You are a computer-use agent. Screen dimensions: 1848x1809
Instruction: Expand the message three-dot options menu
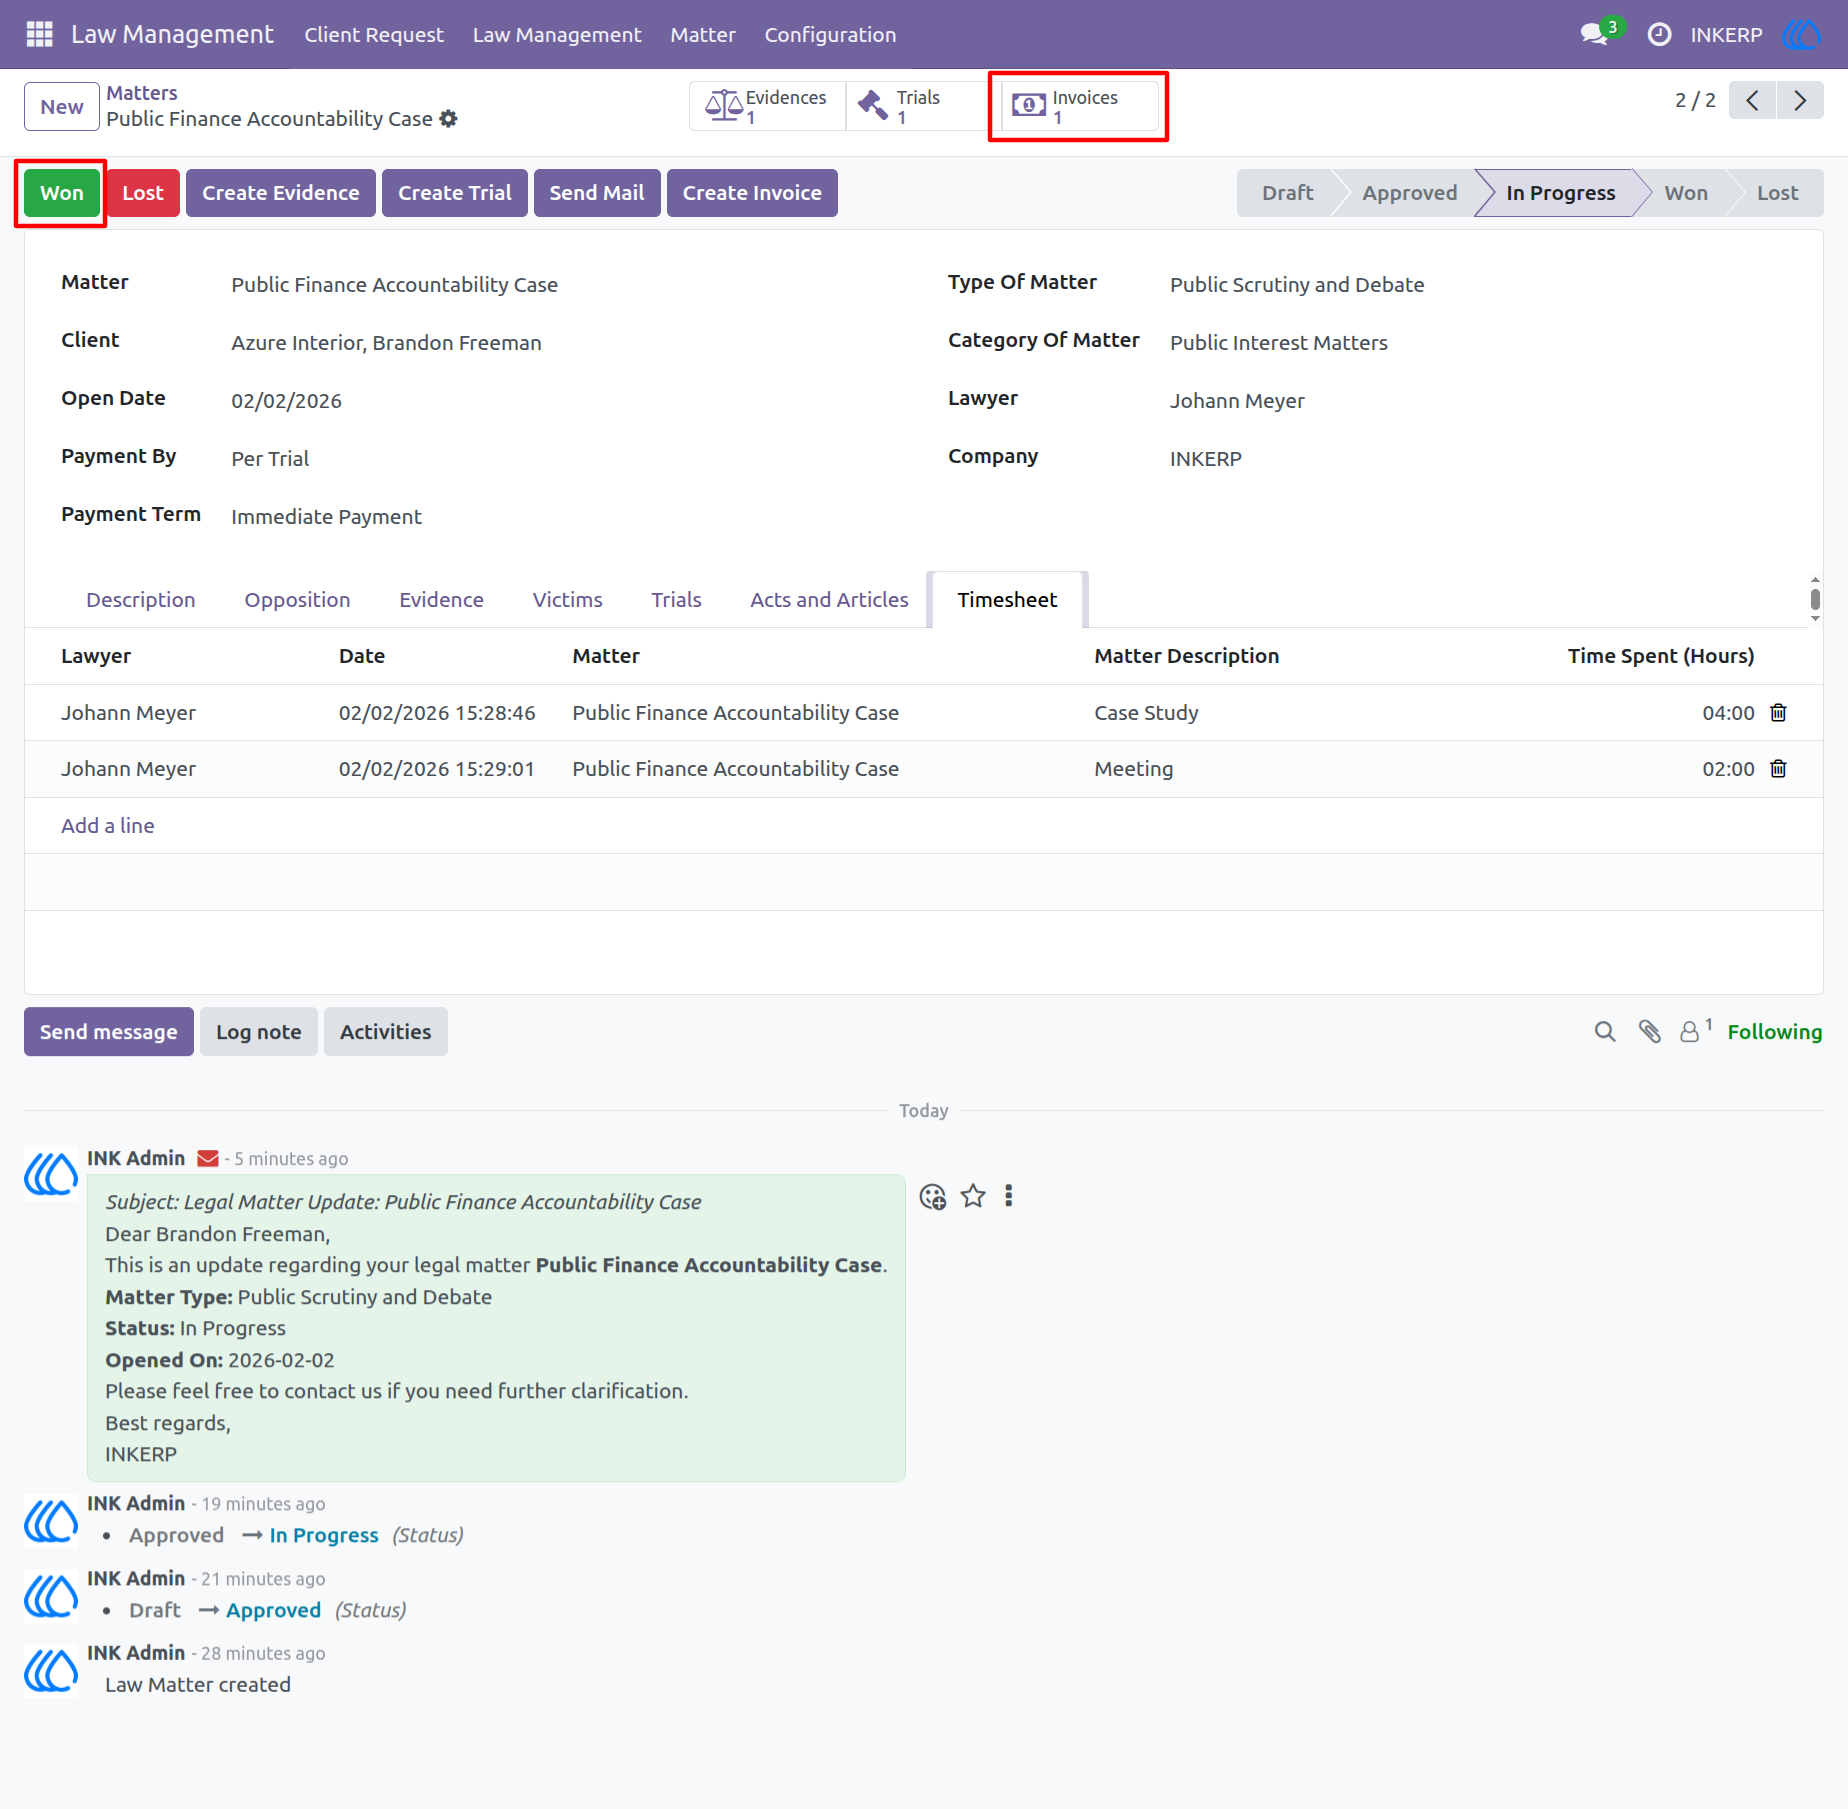pos(1008,1196)
